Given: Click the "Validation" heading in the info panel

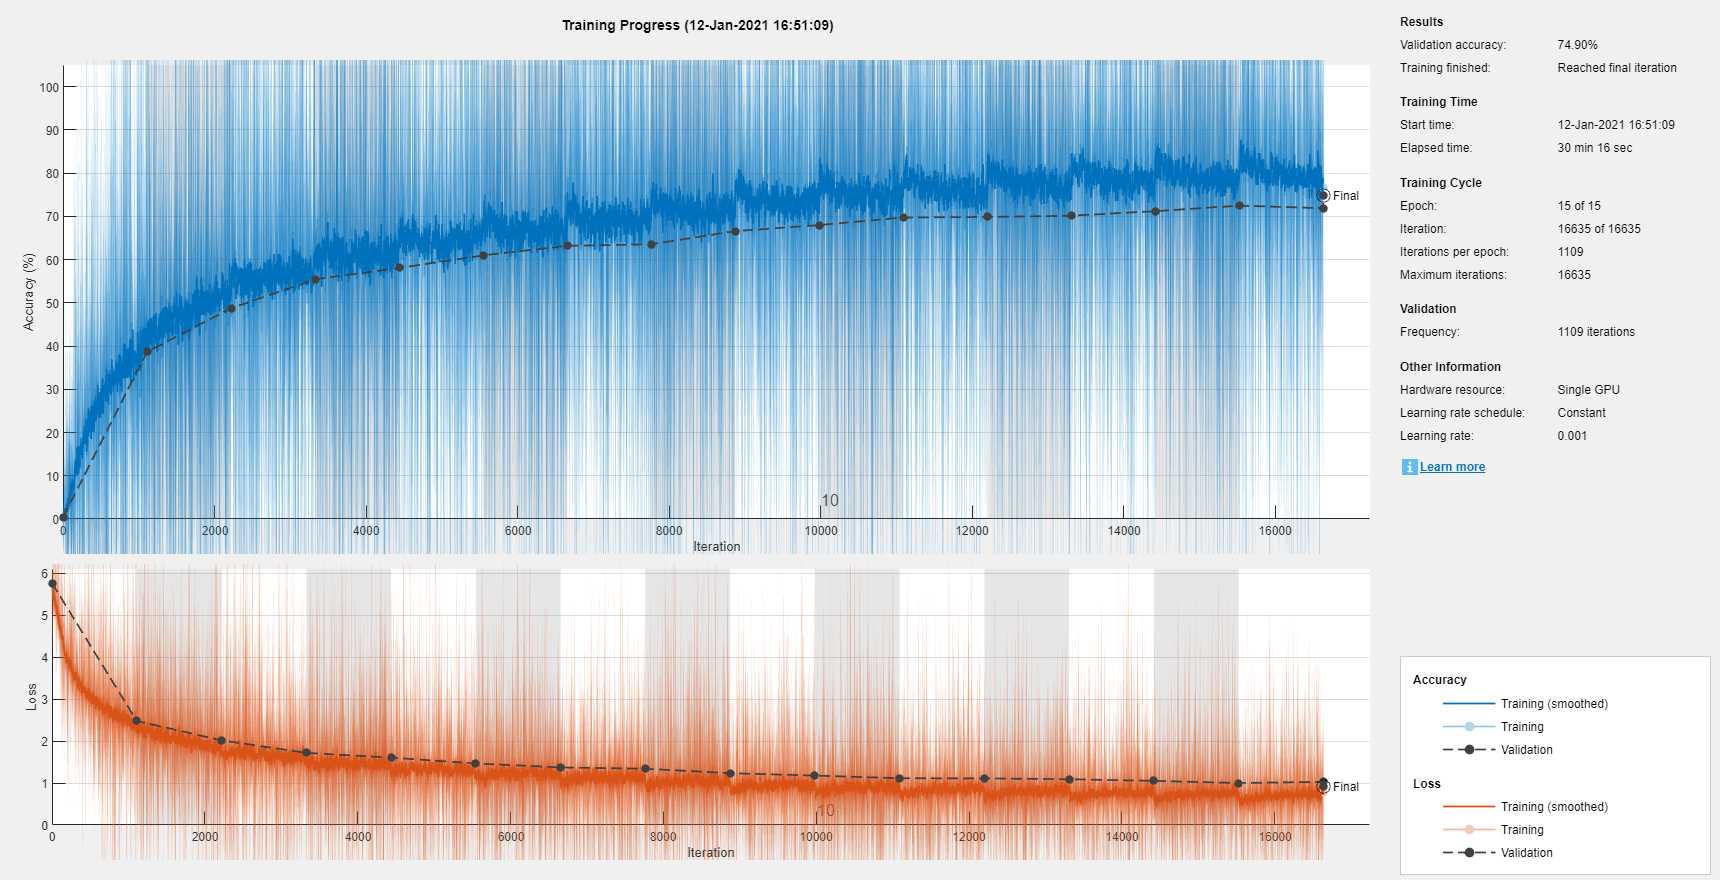Looking at the screenshot, I should pyautogui.click(x=1428, y=309).
